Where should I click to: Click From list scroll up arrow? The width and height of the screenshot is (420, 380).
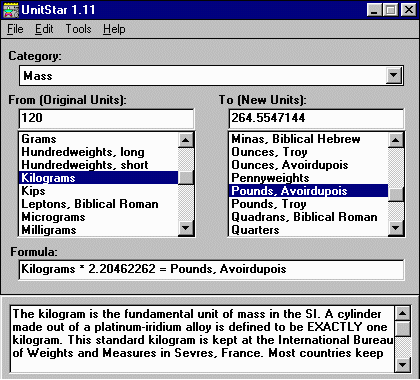pos(186,140)
